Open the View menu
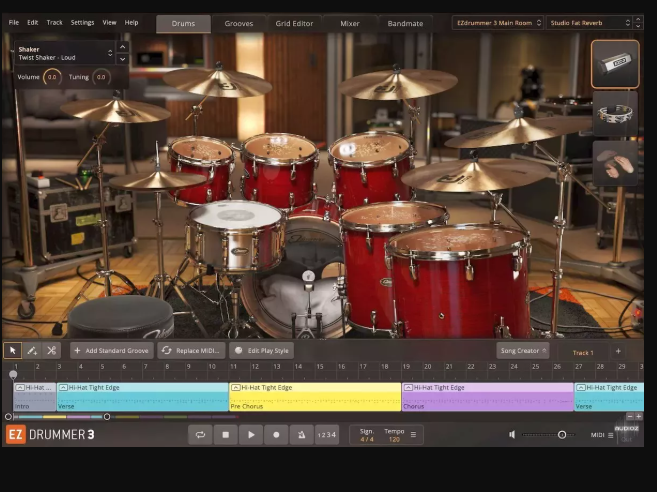Viewport: 657px width, 492px height. click(x=109, y=23)
